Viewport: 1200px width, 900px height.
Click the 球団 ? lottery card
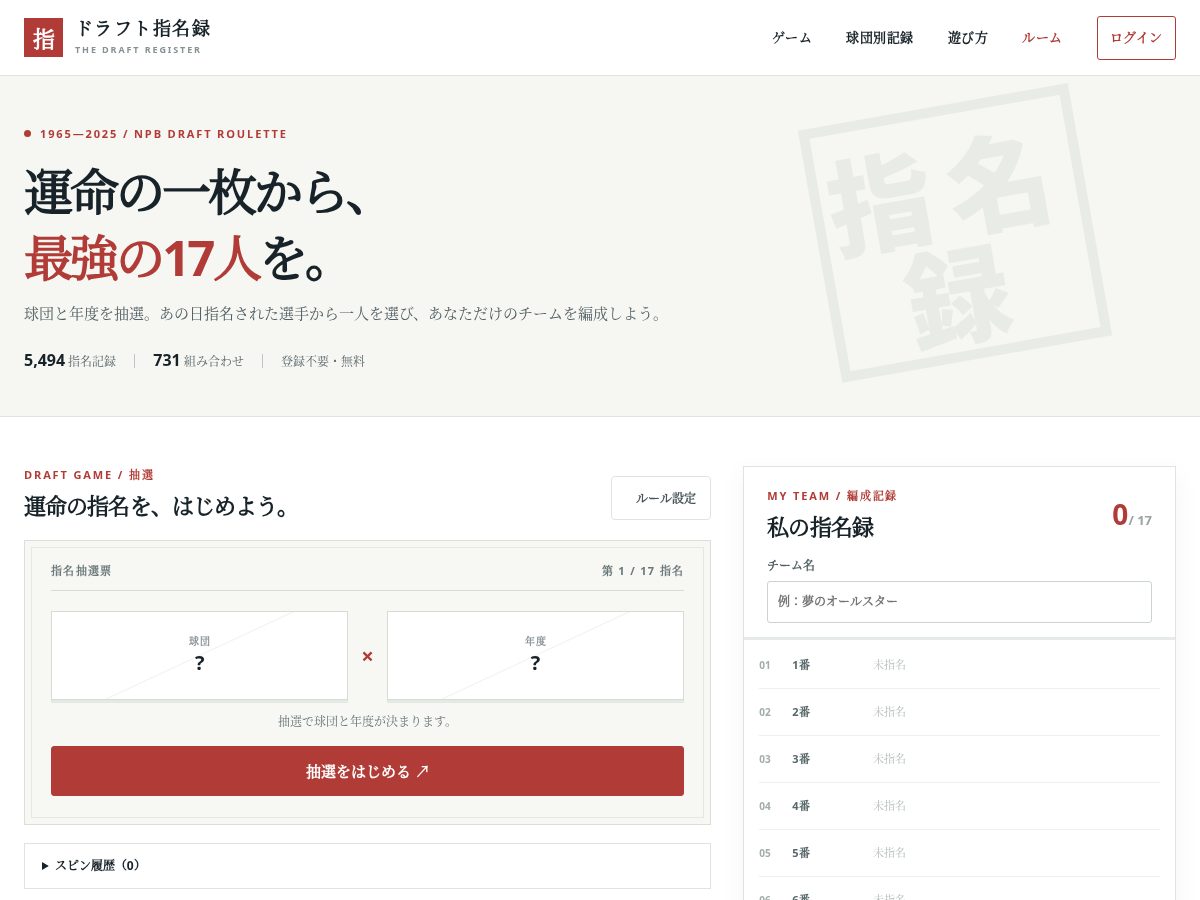[199, 656]
